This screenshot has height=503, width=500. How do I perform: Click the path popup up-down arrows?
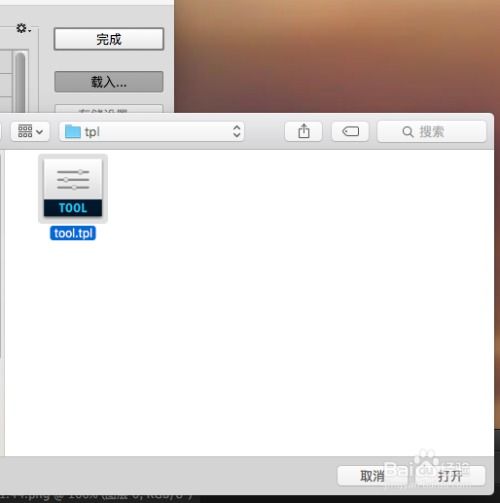tap(236, 132)
